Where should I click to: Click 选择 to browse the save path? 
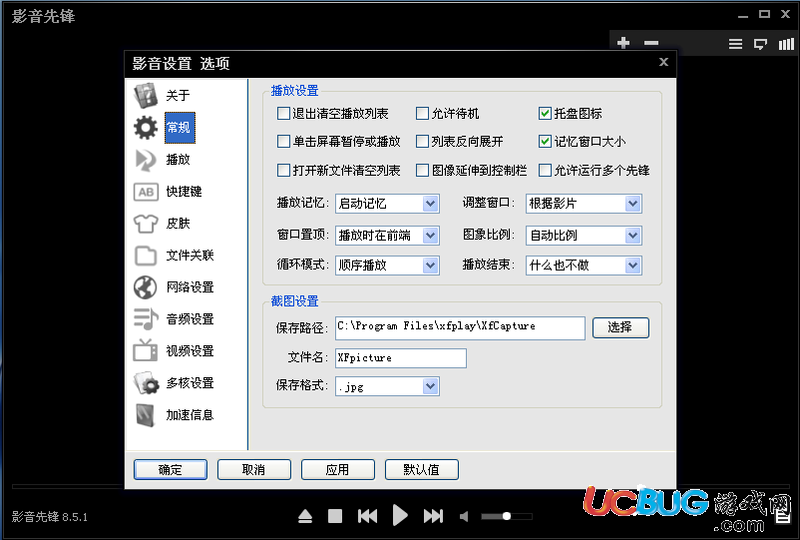pyautogui.click(x=620, y=328)
